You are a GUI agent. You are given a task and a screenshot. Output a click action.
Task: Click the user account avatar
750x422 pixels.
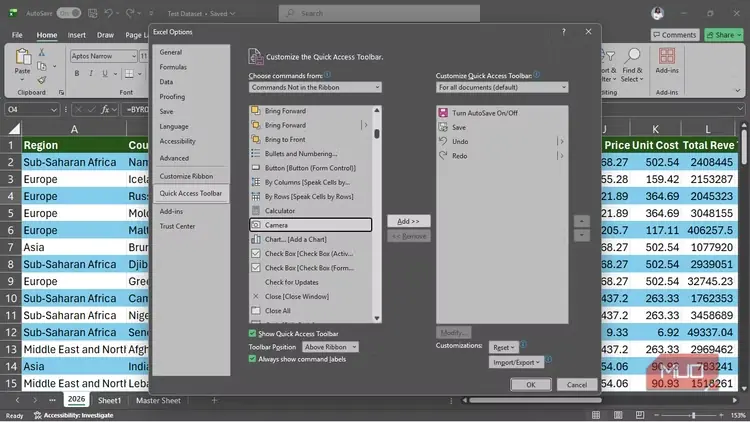pyautogui.click(x=658, y=13)
